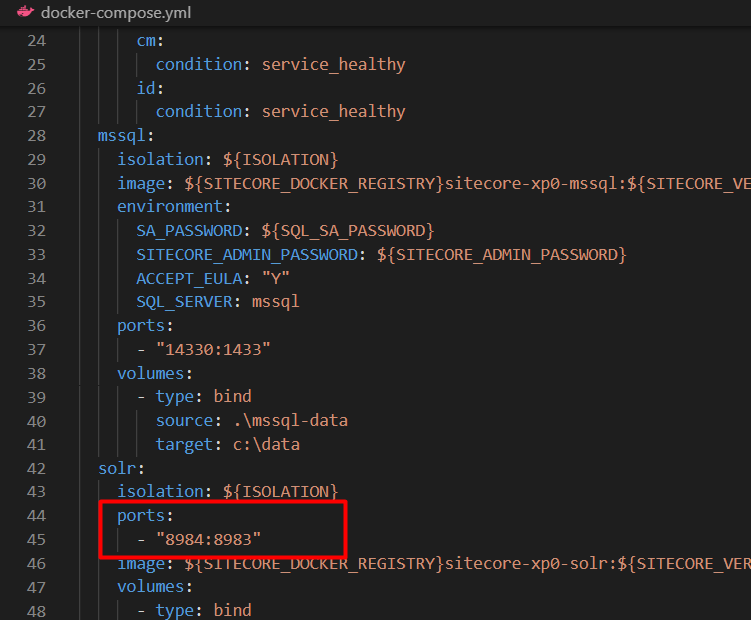
Task: Click the SA_PASSWORD variable name
Action: (x=192, y=230)
